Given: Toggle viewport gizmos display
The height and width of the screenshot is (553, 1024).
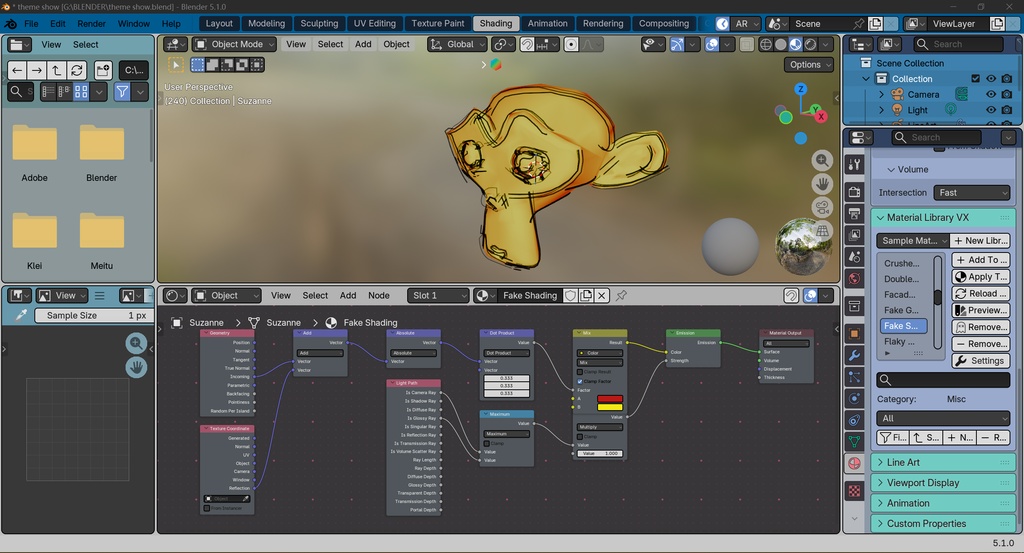Looking at the screenshot, I should 677,44.
